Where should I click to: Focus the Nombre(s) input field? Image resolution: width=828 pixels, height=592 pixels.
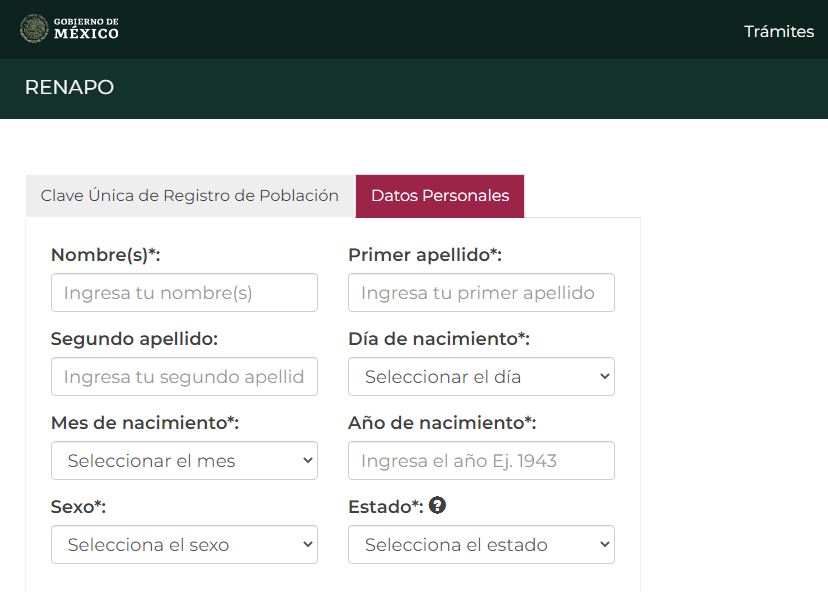click(184, 293)
